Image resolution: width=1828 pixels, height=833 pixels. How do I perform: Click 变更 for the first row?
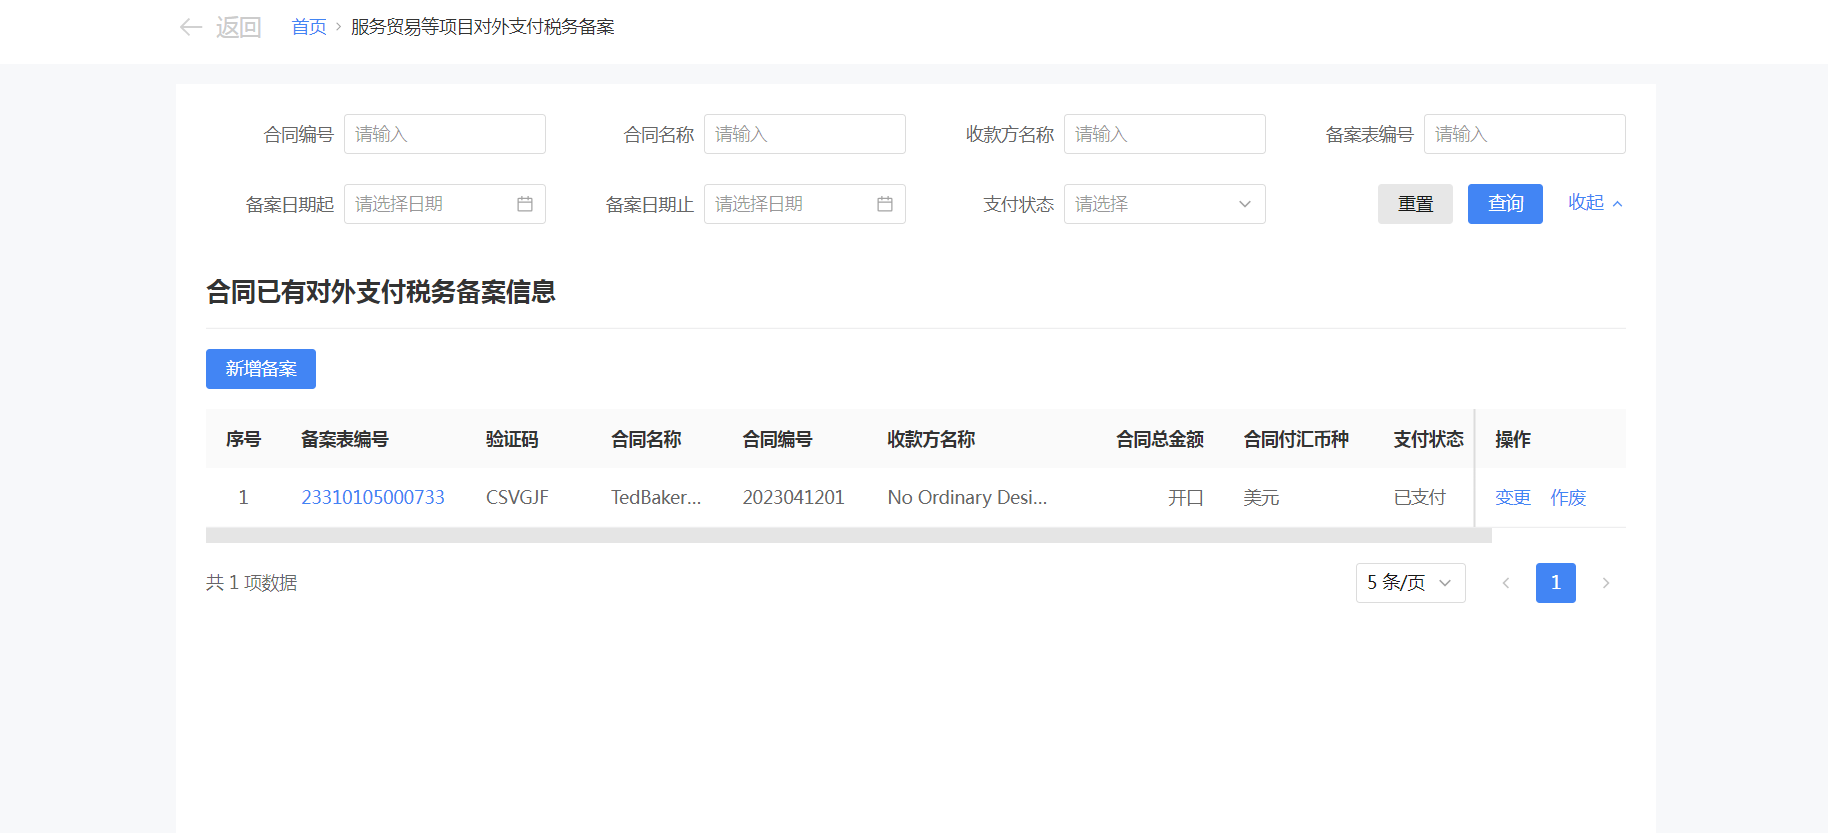(x=1512, y=497)
